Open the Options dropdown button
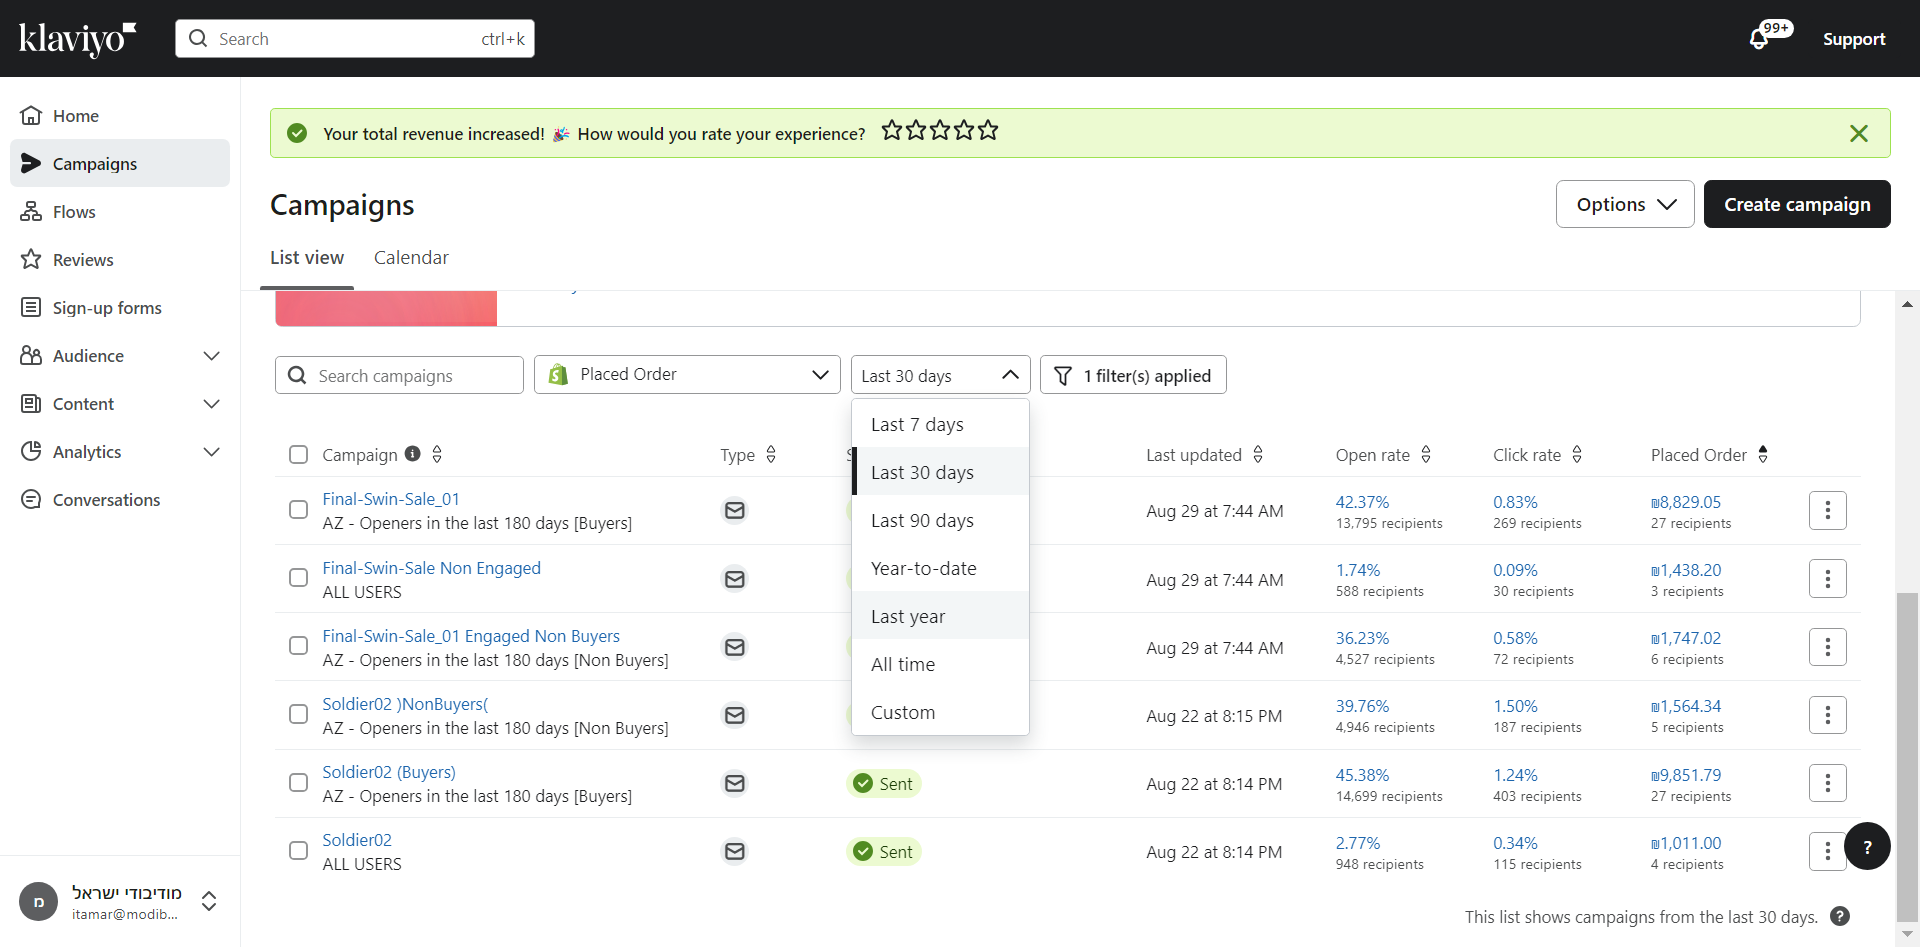The width and height of the screenshot is (1920, 947). pyautogui.click(x=1624, y=204)
